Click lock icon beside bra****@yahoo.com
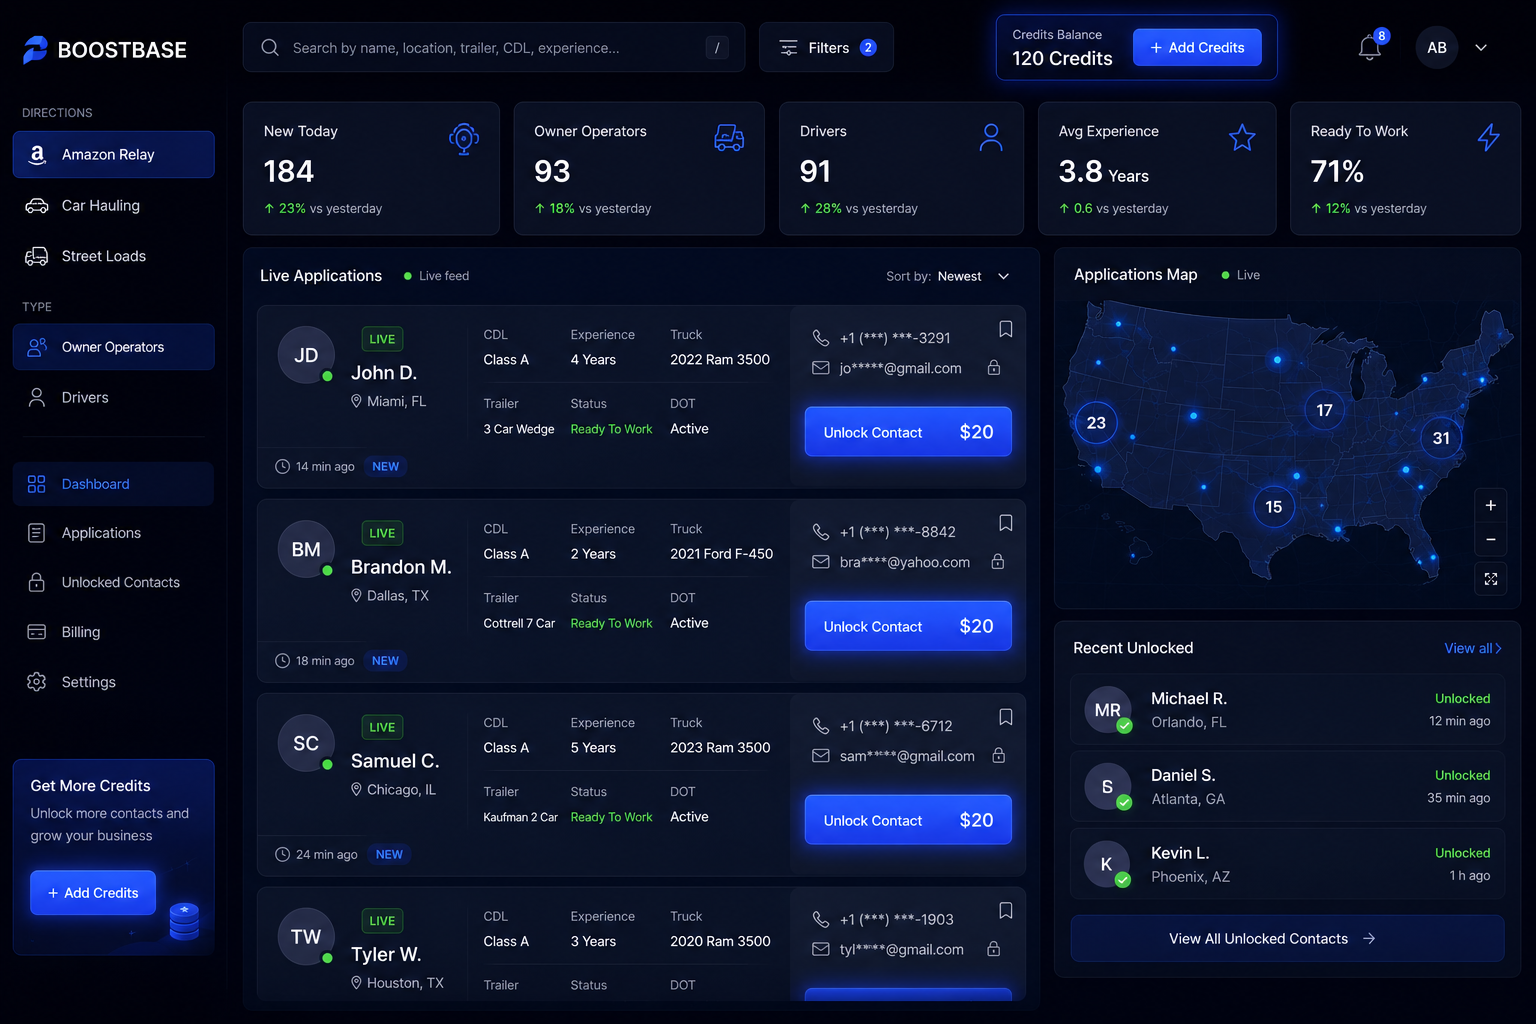Image resolution: width=1536 pixels, height=1024 pixels. pos(998,562)
